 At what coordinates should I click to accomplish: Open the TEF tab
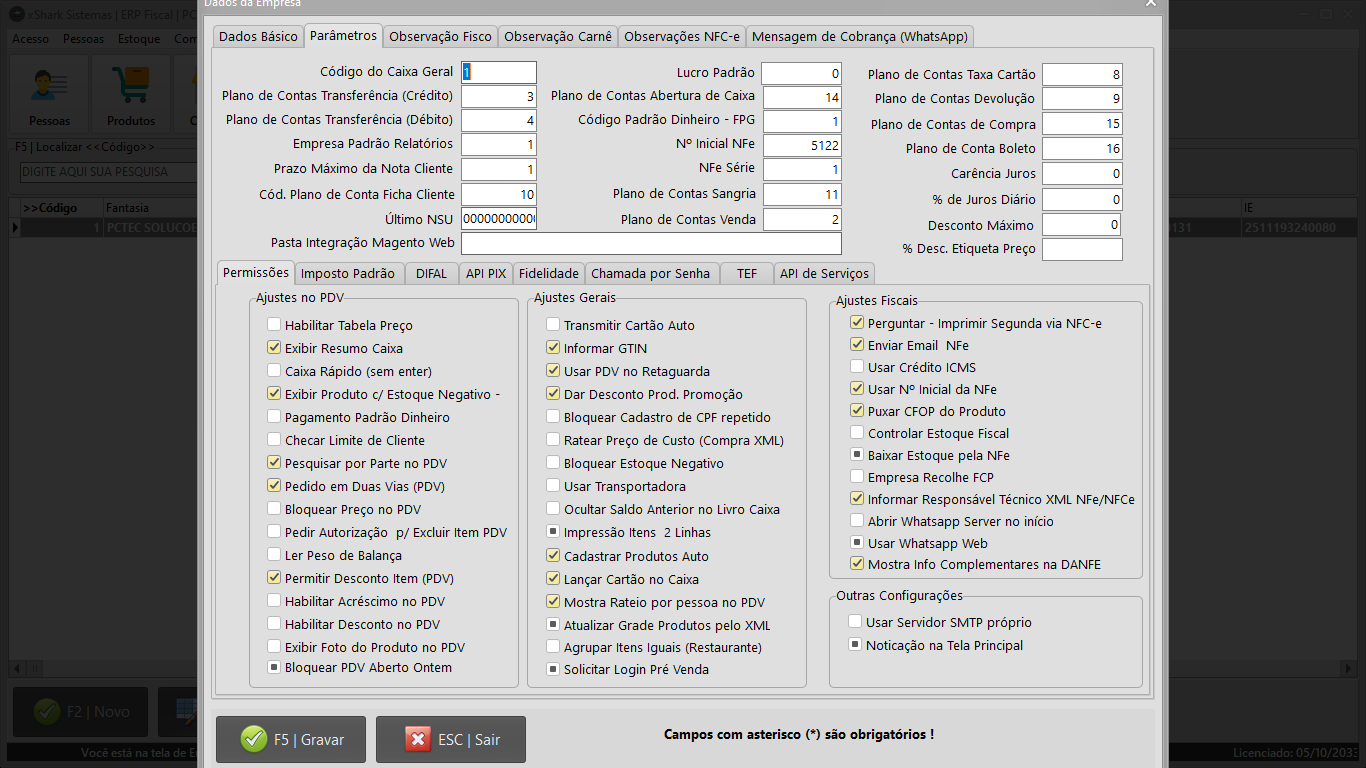click(x=747, y=273)
